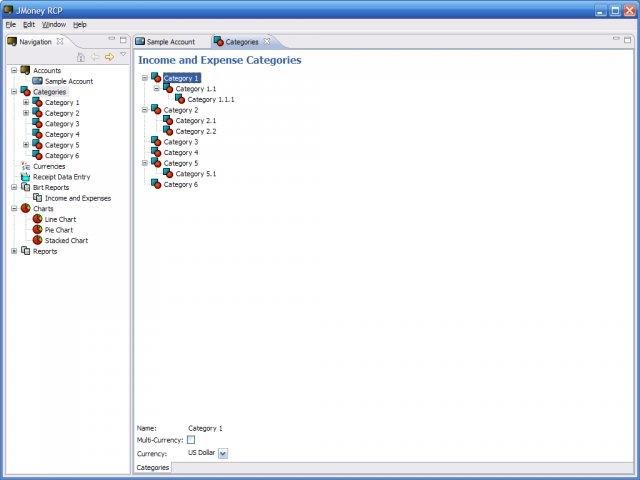Open the File menu
This screenshot has height=480, width=640.
click(x=11, y=24)
